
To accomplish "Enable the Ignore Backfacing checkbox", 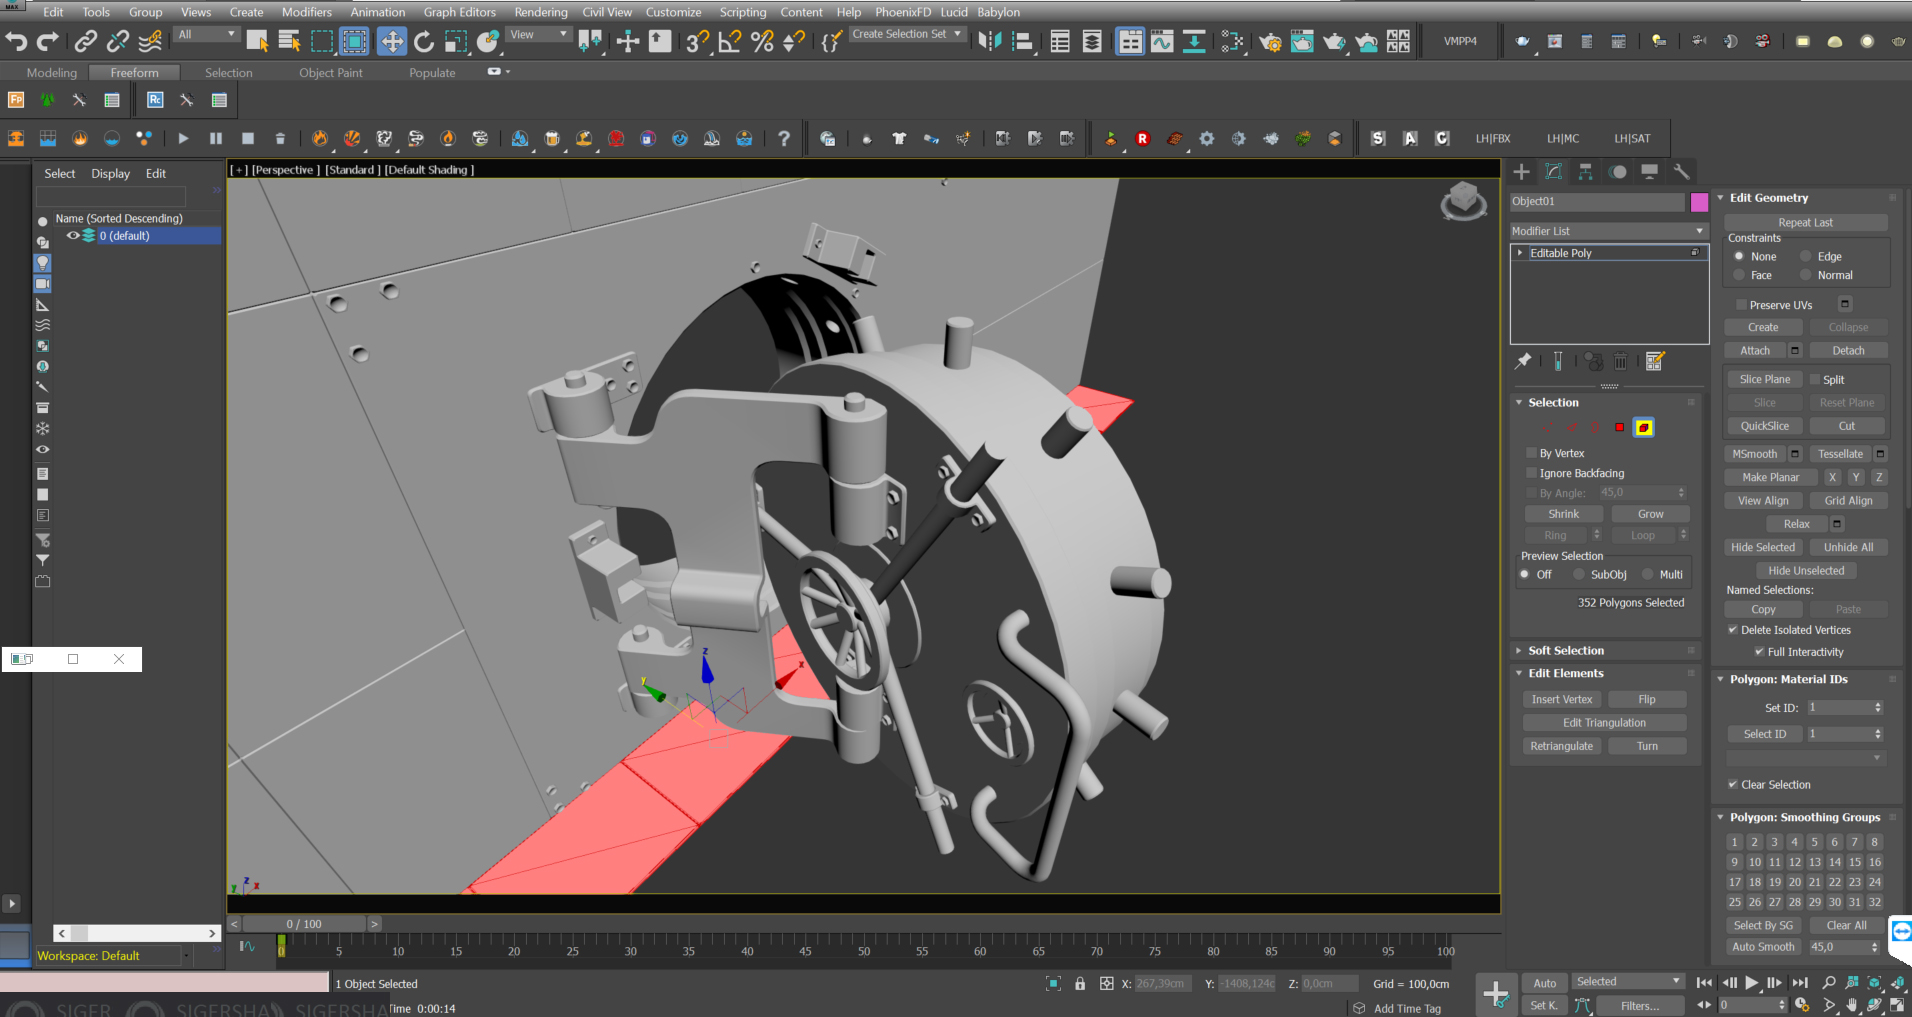I will tap(1531, 473).
